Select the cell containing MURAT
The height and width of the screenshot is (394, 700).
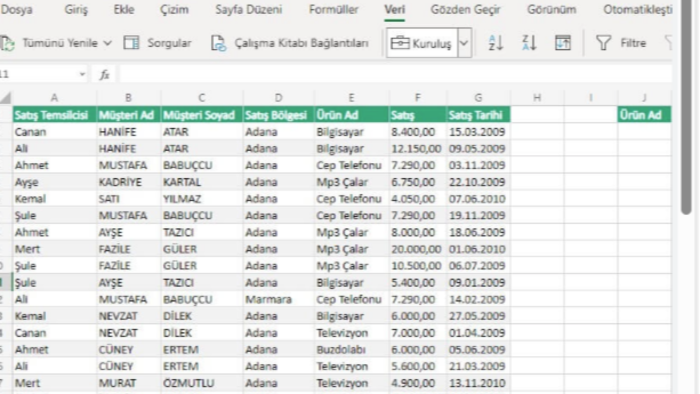coord(129,383)
